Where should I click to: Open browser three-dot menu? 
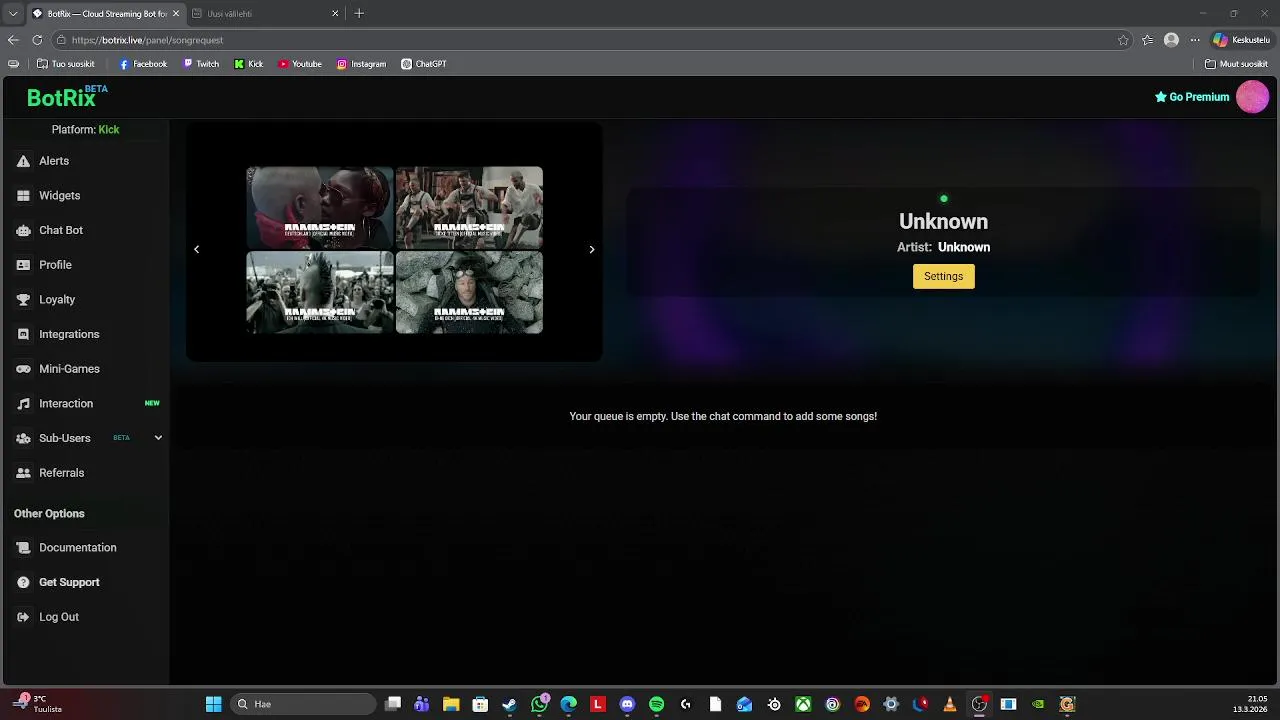(x=1195, y=40)
